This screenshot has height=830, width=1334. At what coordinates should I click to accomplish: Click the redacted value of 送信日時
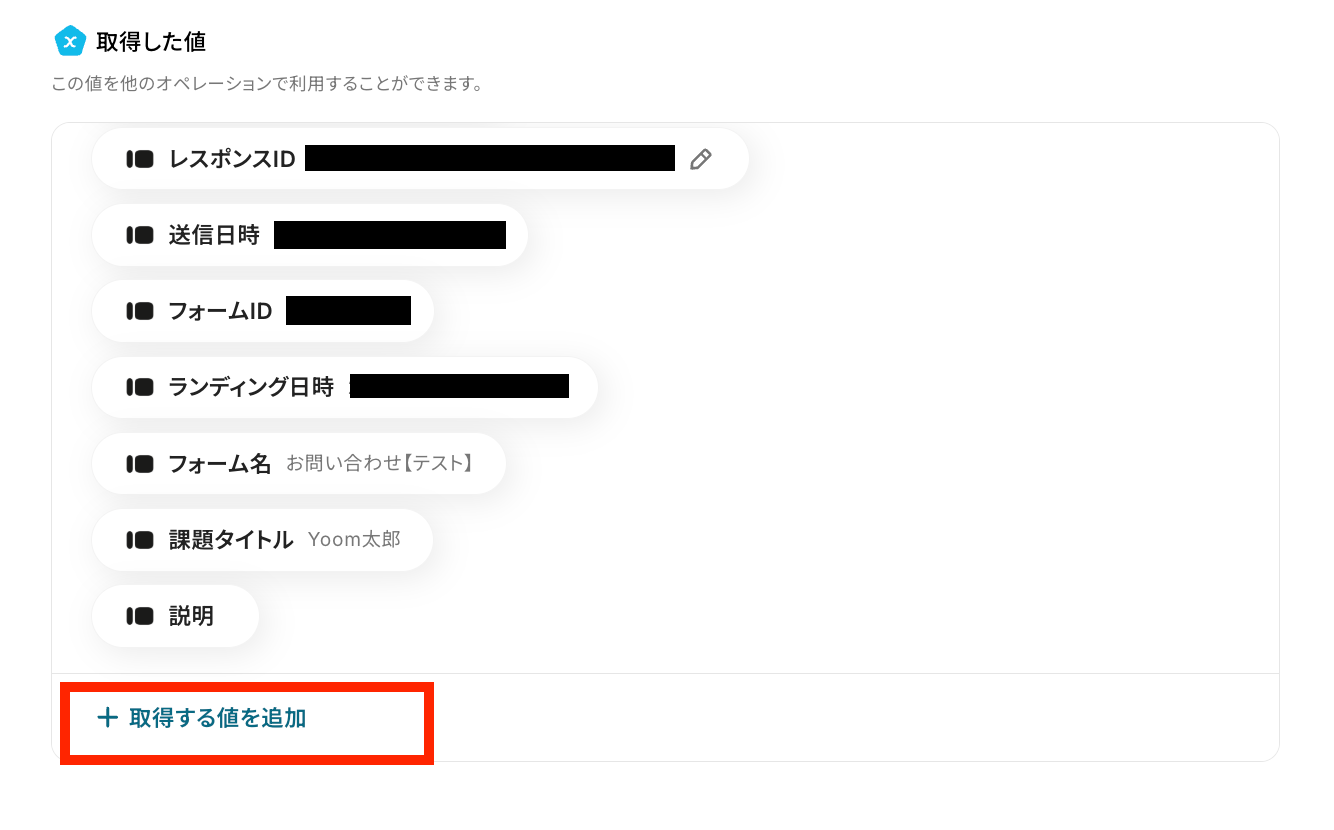click(x=390, y=235)
